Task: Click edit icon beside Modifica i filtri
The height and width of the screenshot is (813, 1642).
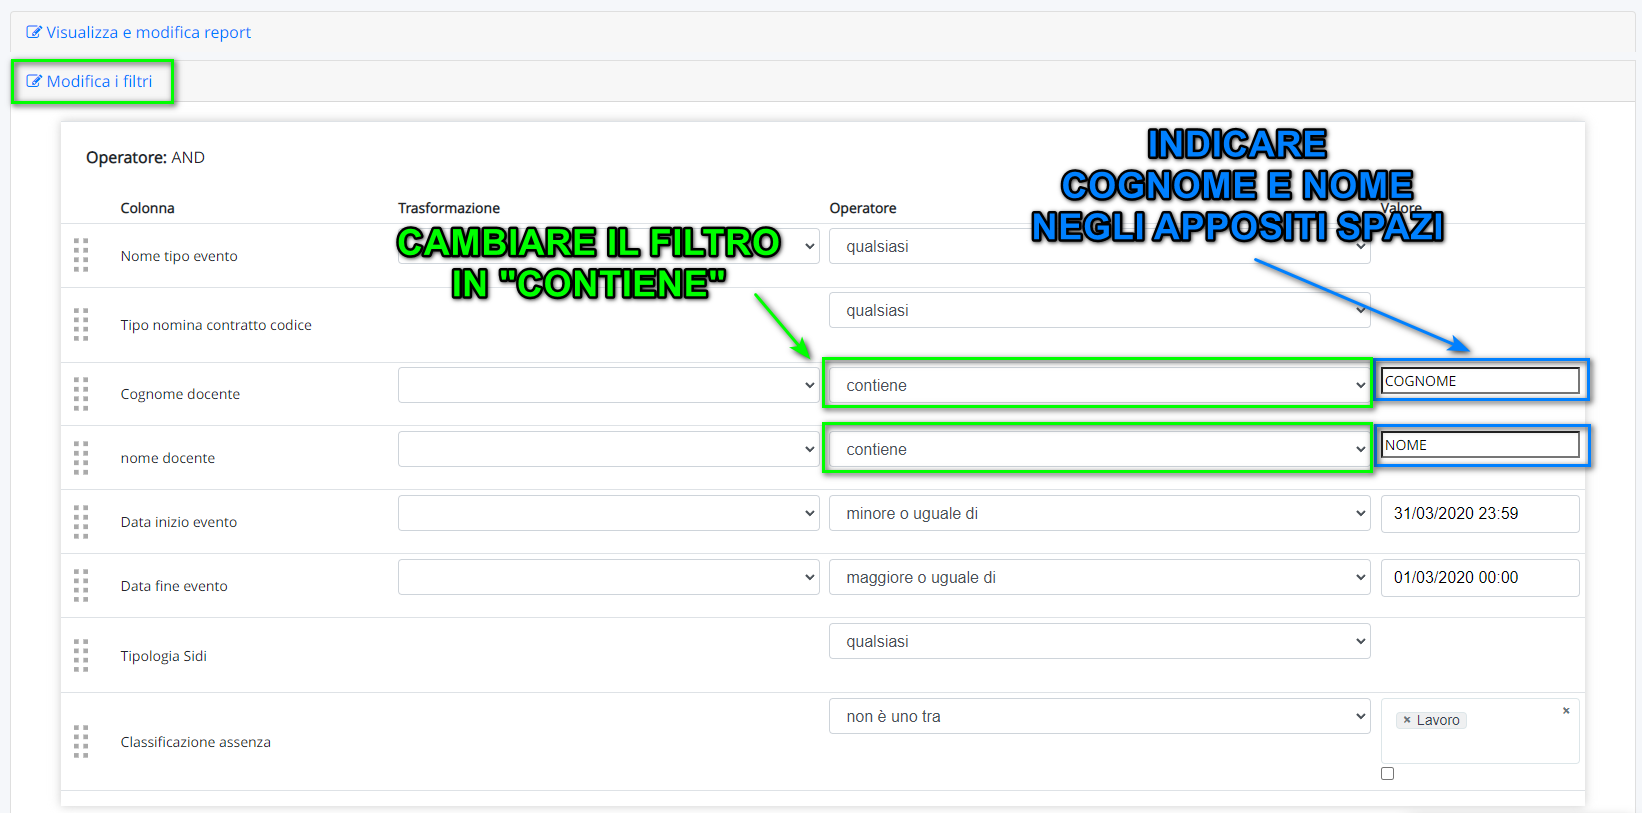Action: coord(34,81)
